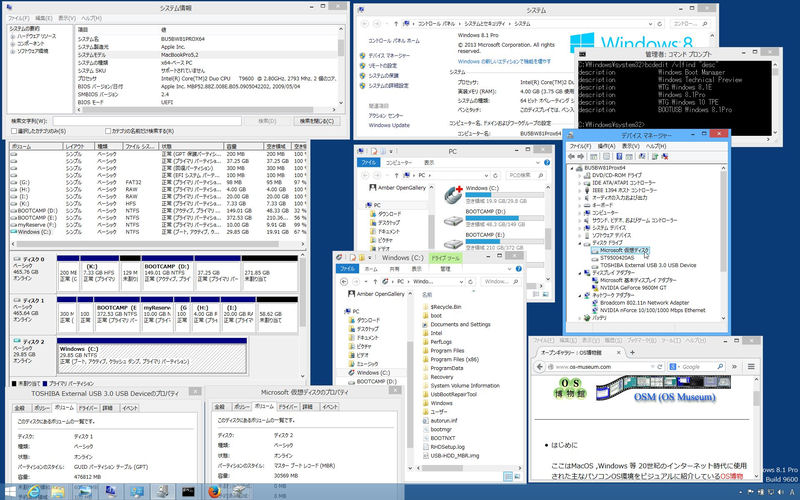Collapse ディスク ドライブ node in Device Manager
This screenshot has width=800, height=500.
pos(580,243)
